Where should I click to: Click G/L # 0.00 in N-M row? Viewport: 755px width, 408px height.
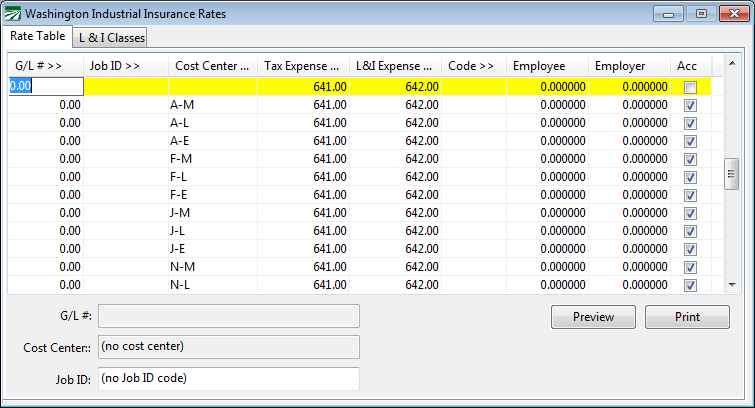(x=46, y=267)
